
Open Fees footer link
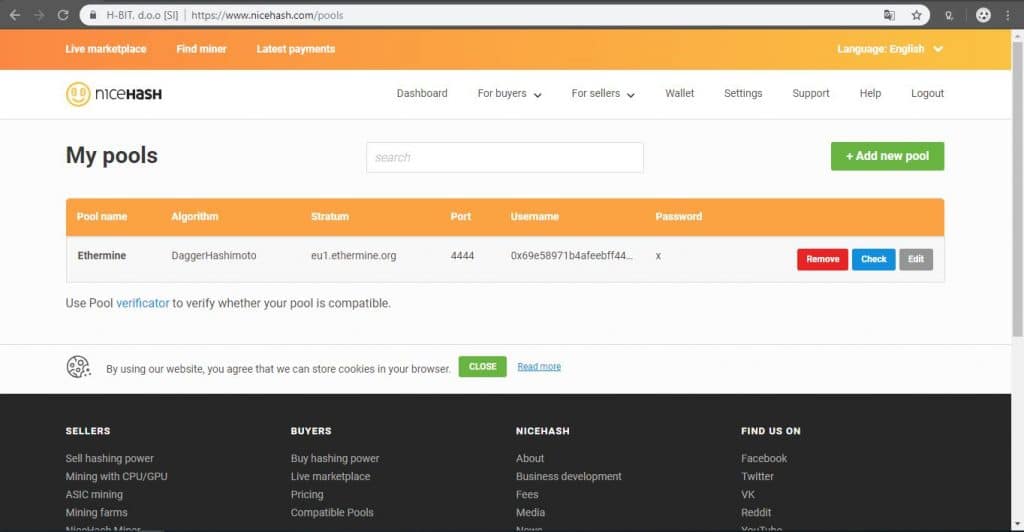pyautogui.click(x=527, y=495)
